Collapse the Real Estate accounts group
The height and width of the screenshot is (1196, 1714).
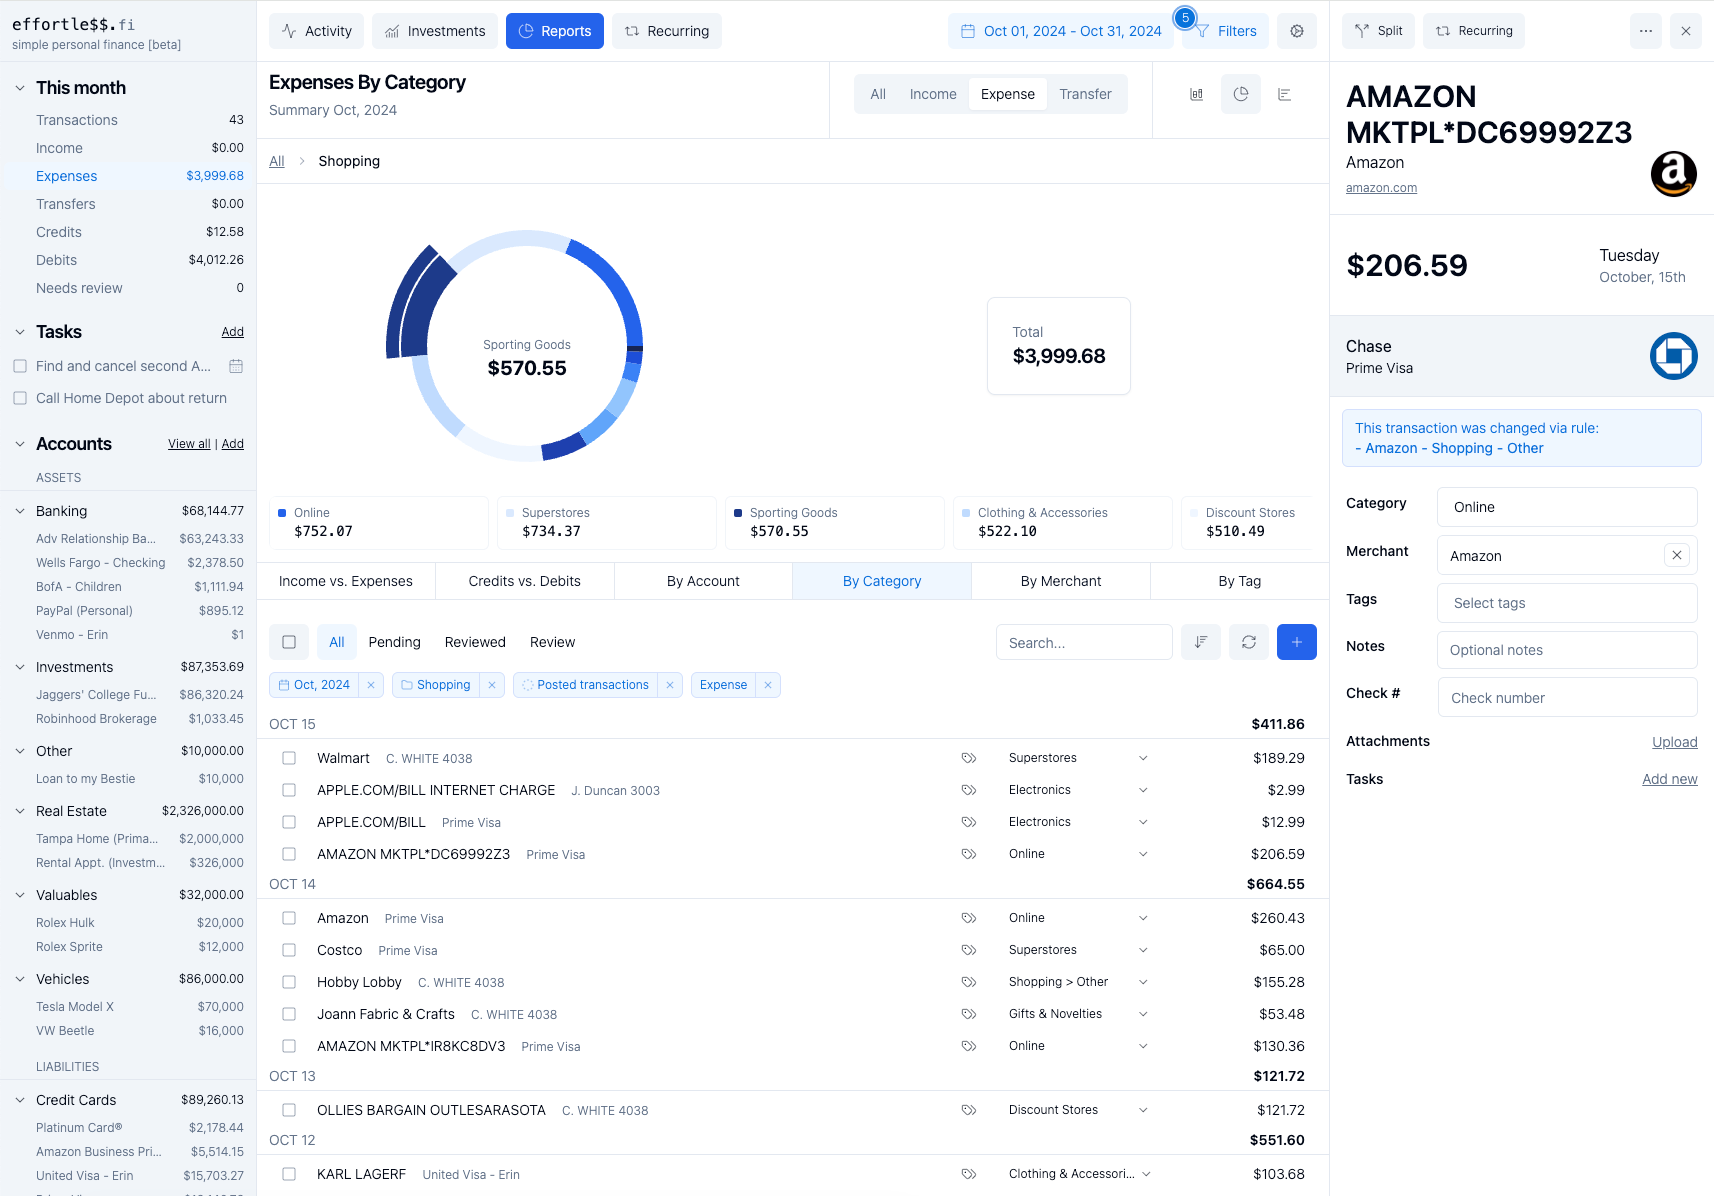click(x=20, y=811)
